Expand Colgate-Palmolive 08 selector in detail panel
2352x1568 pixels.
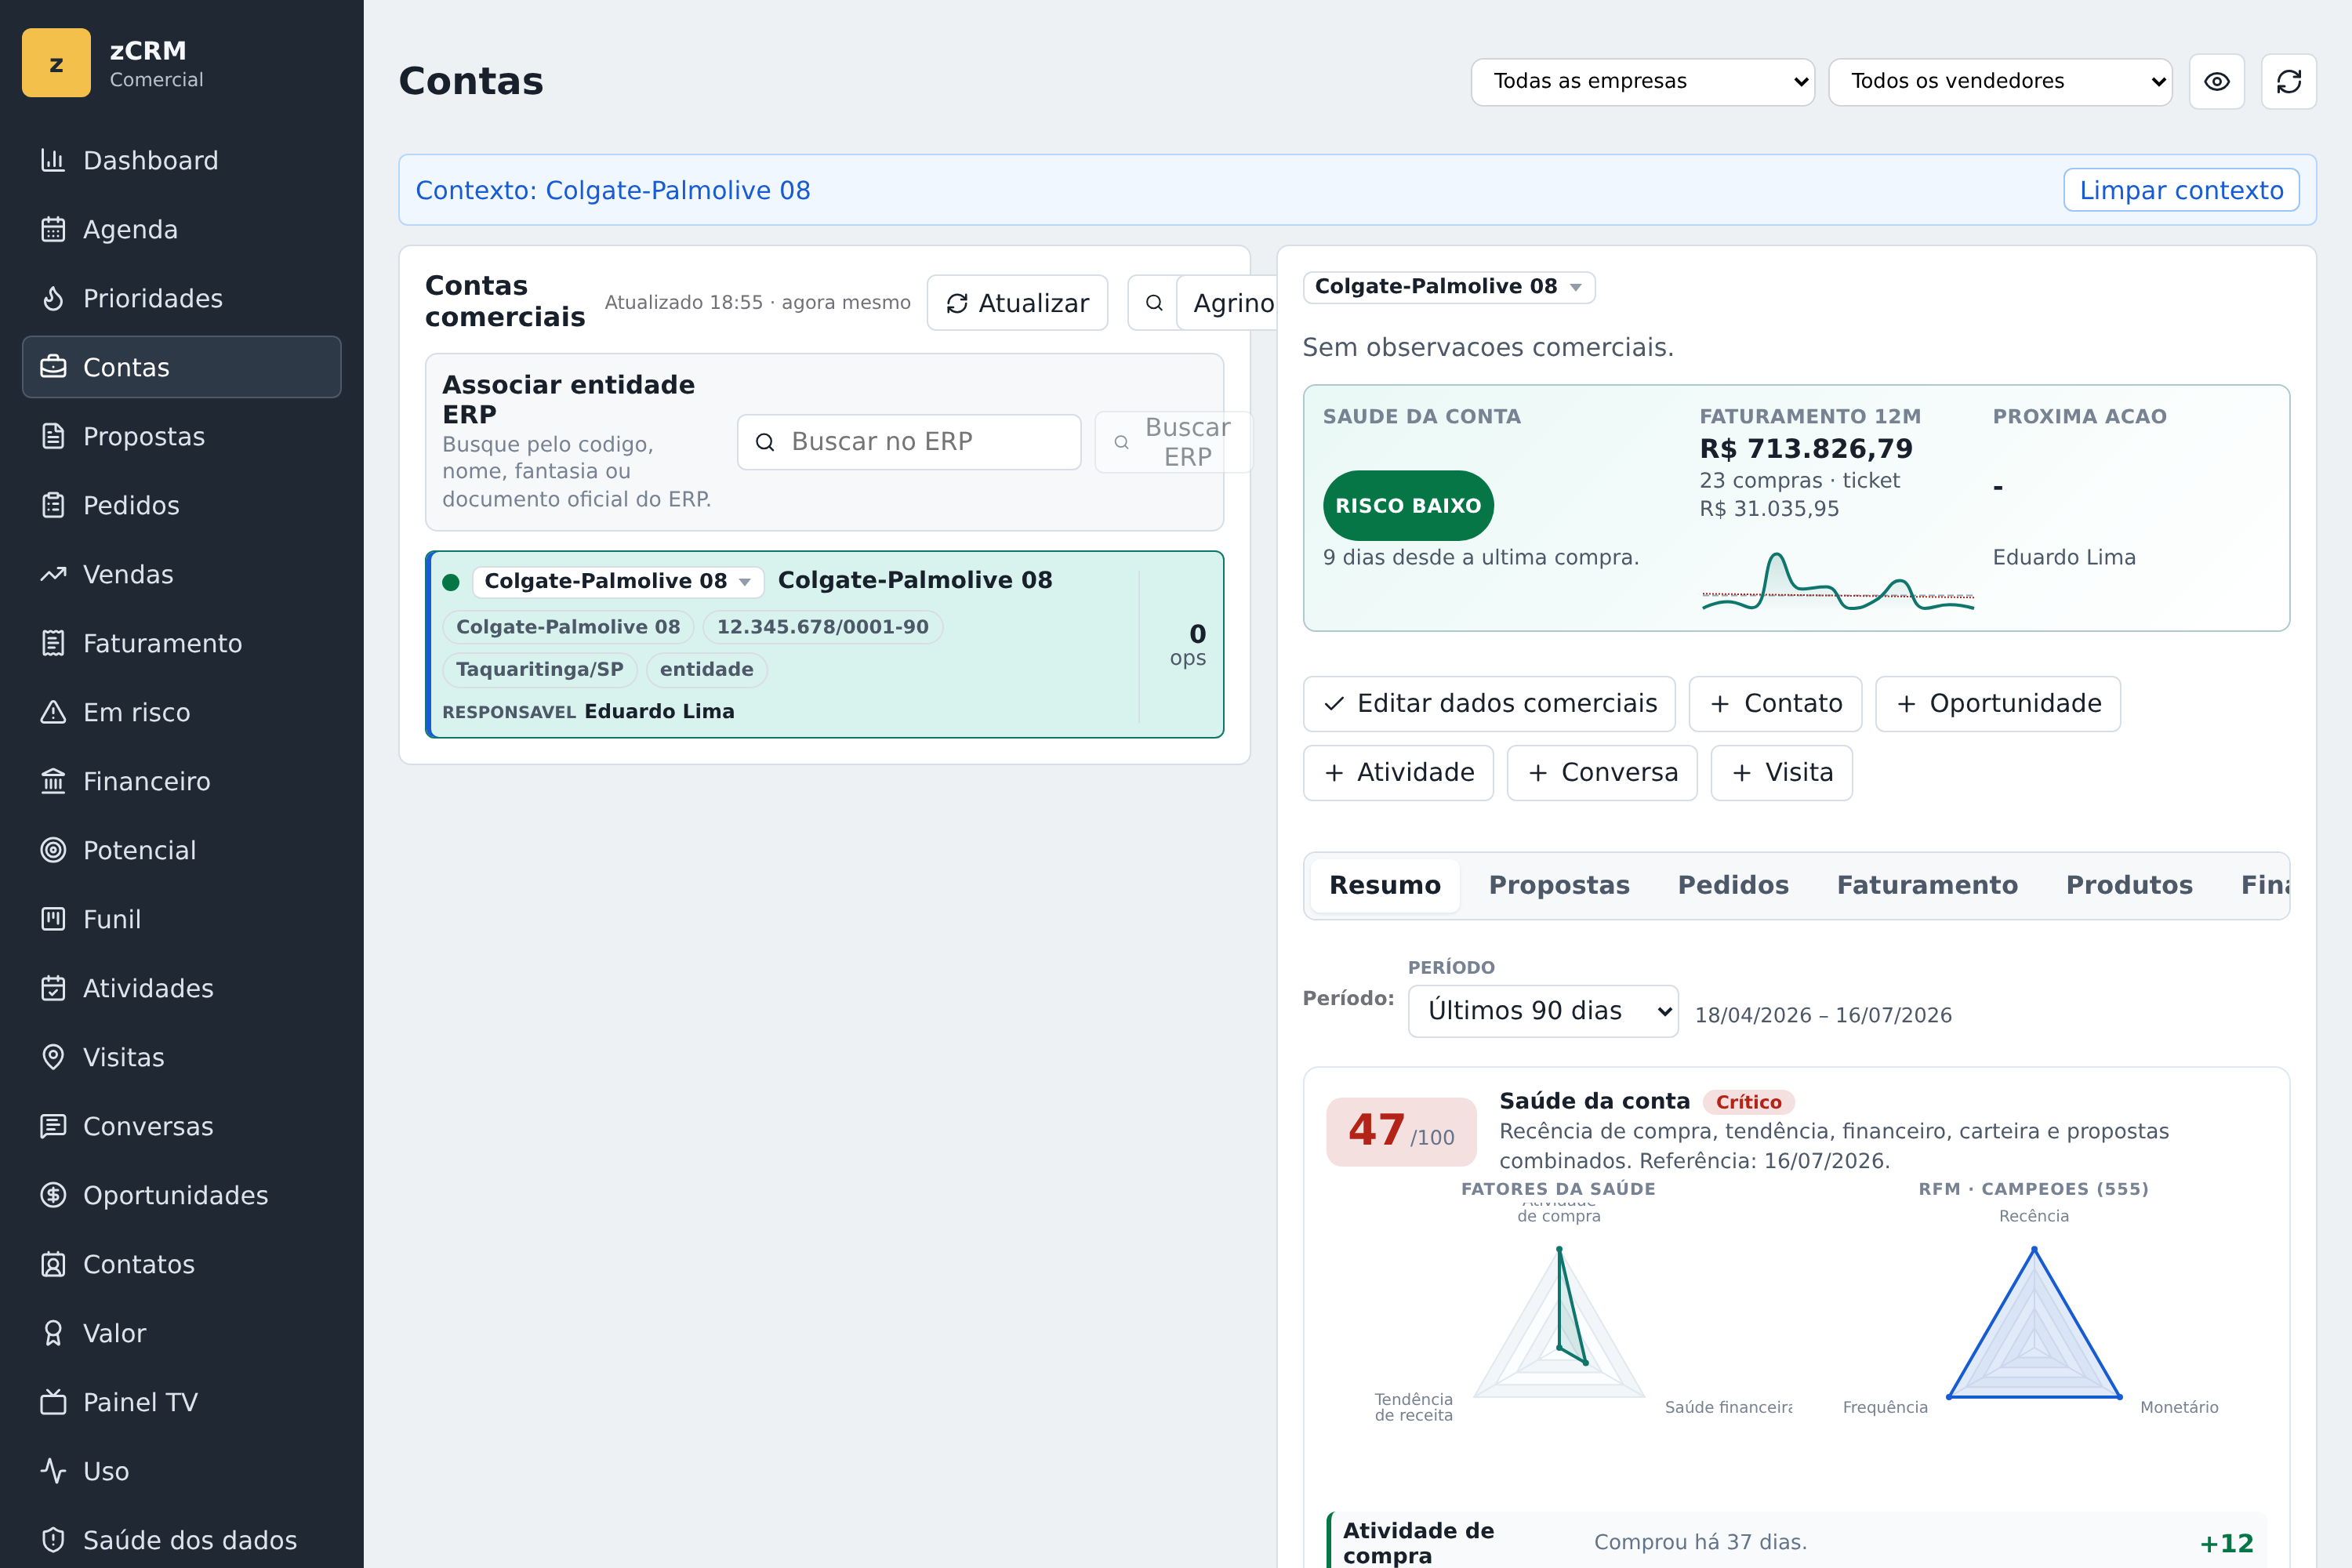pyautogui.click(x=1448, y=287)
